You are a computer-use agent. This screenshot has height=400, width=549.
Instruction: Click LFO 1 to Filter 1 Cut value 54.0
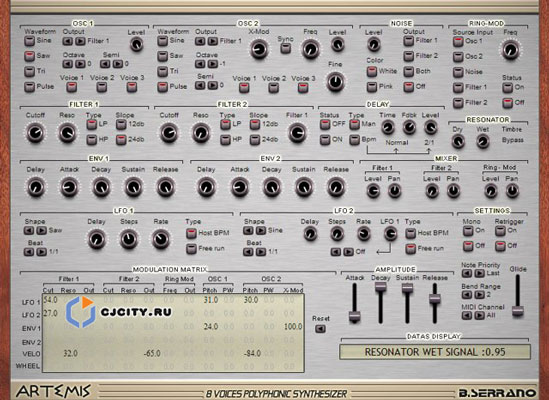(50, 300)
